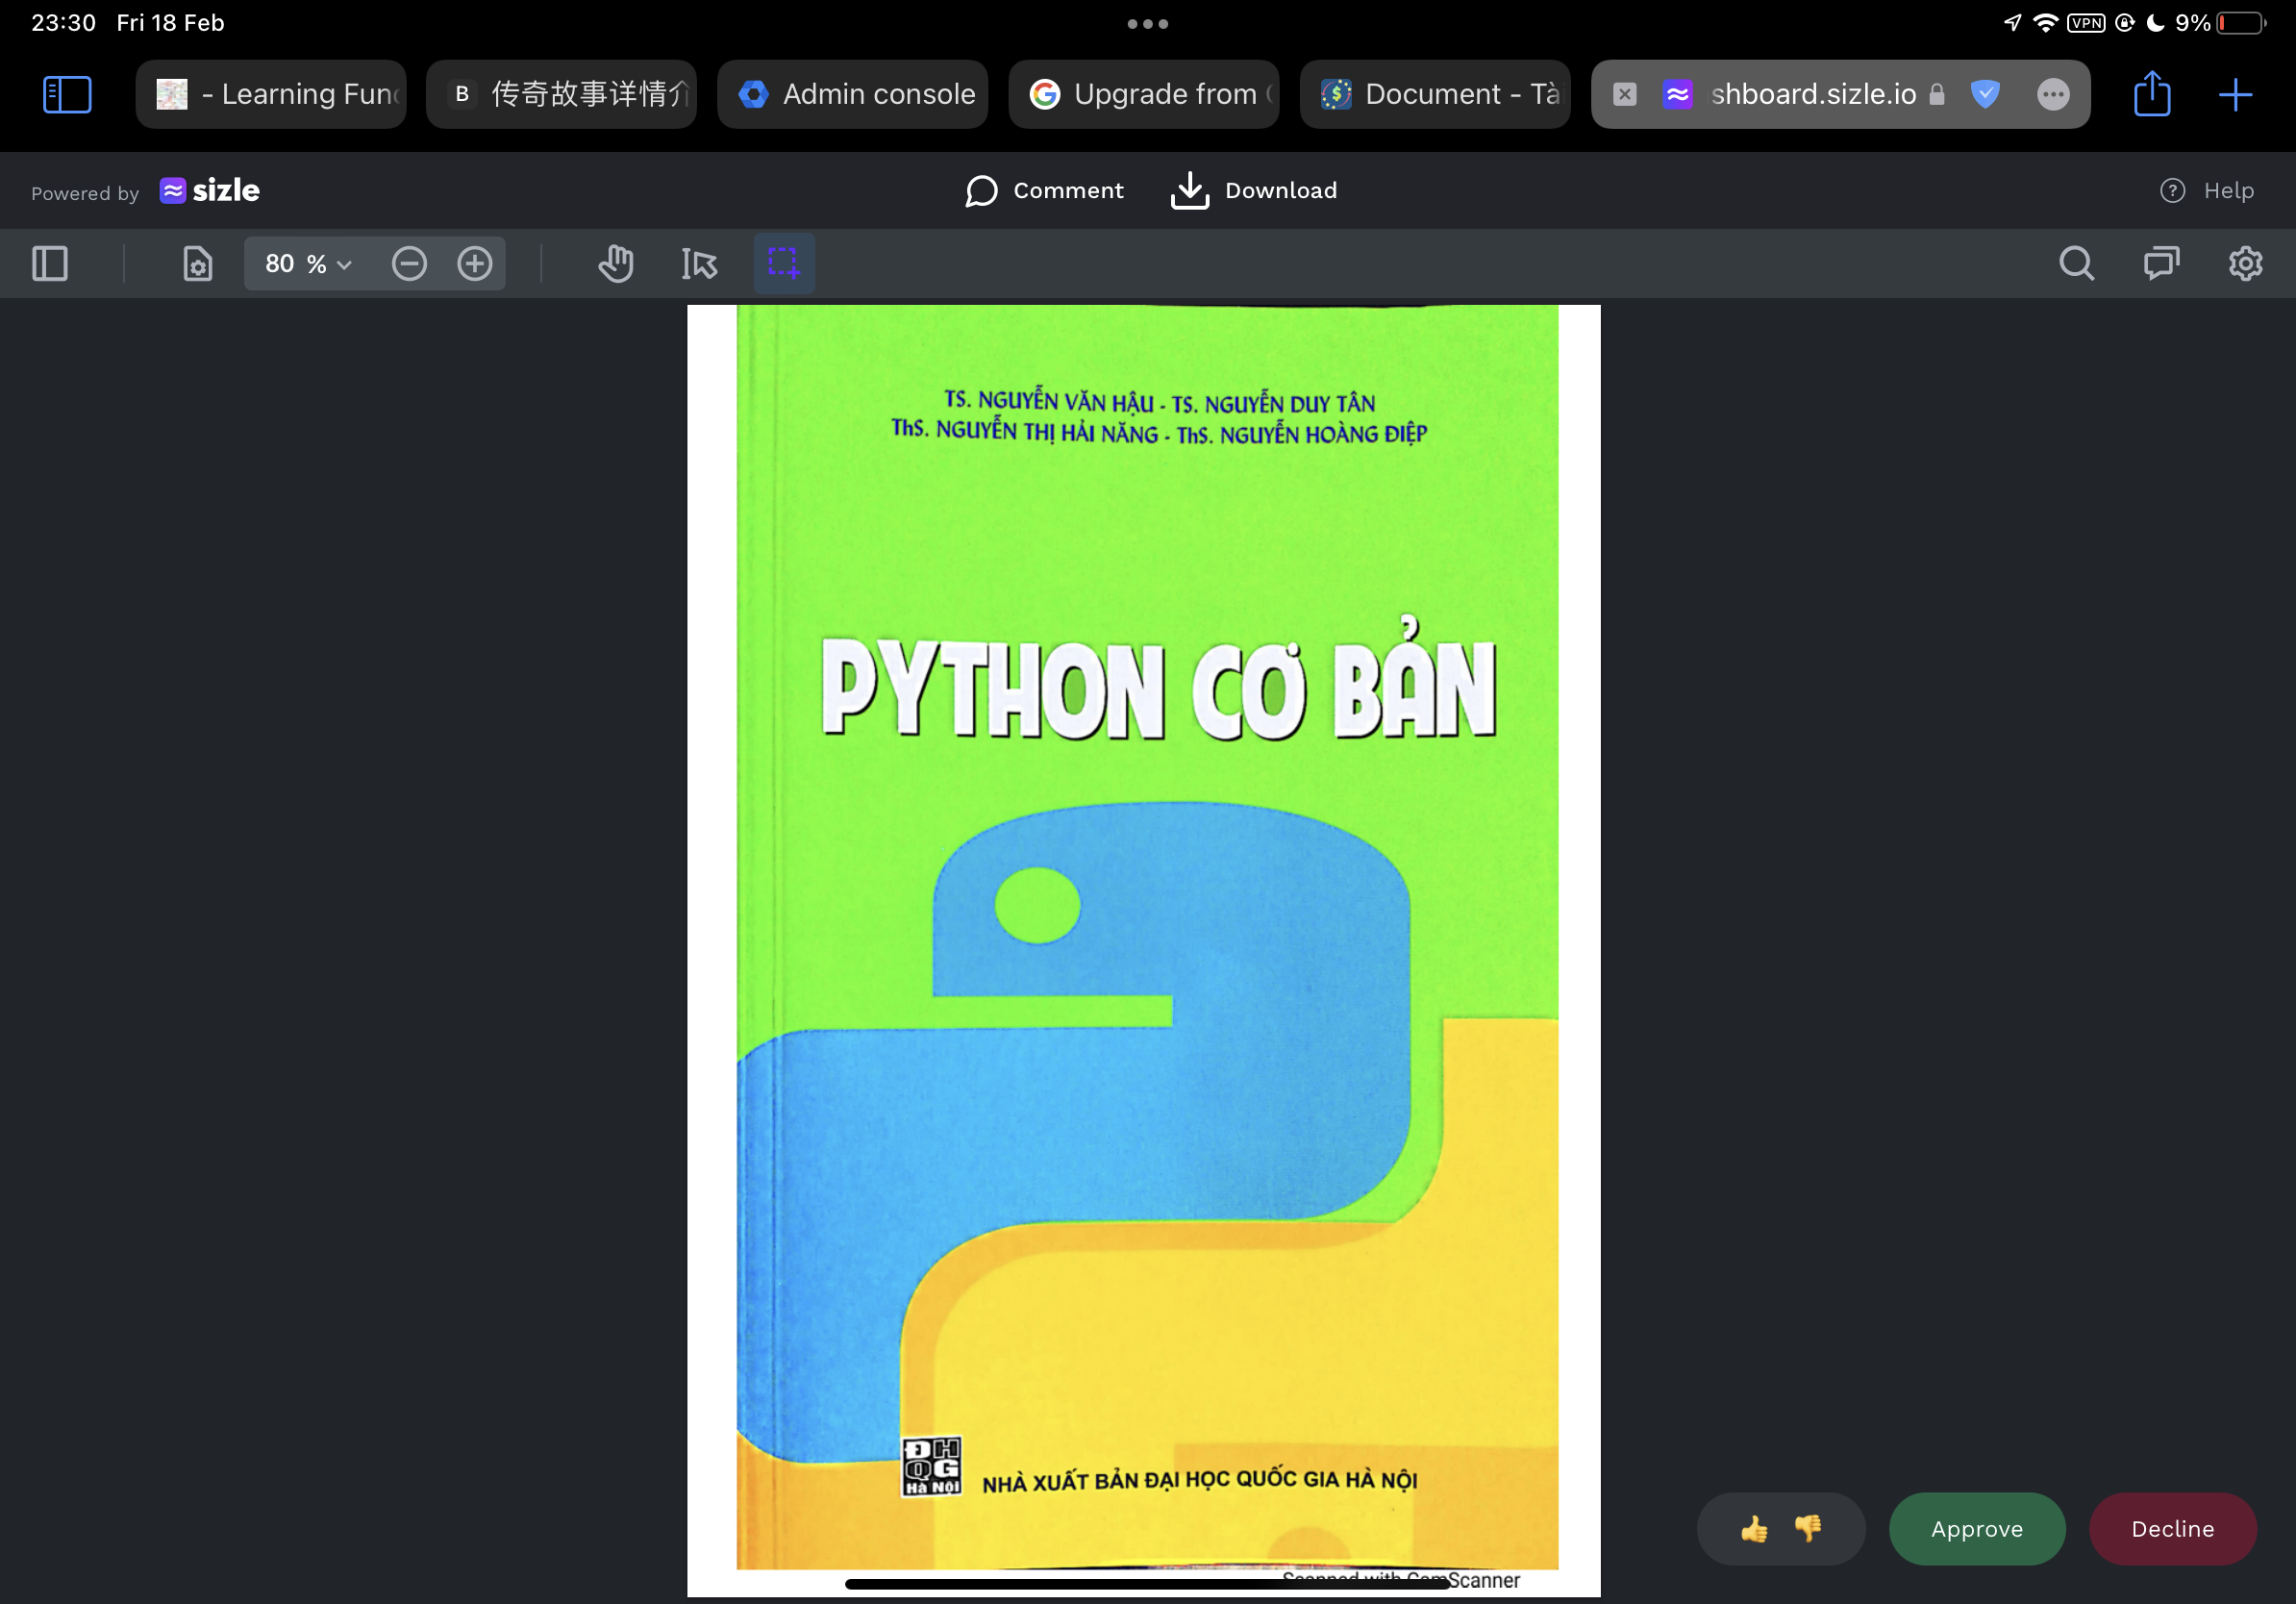Viewport: 2296px width, 1604px height.
Task: Open the page view settings icon
Action: (197, 264)
